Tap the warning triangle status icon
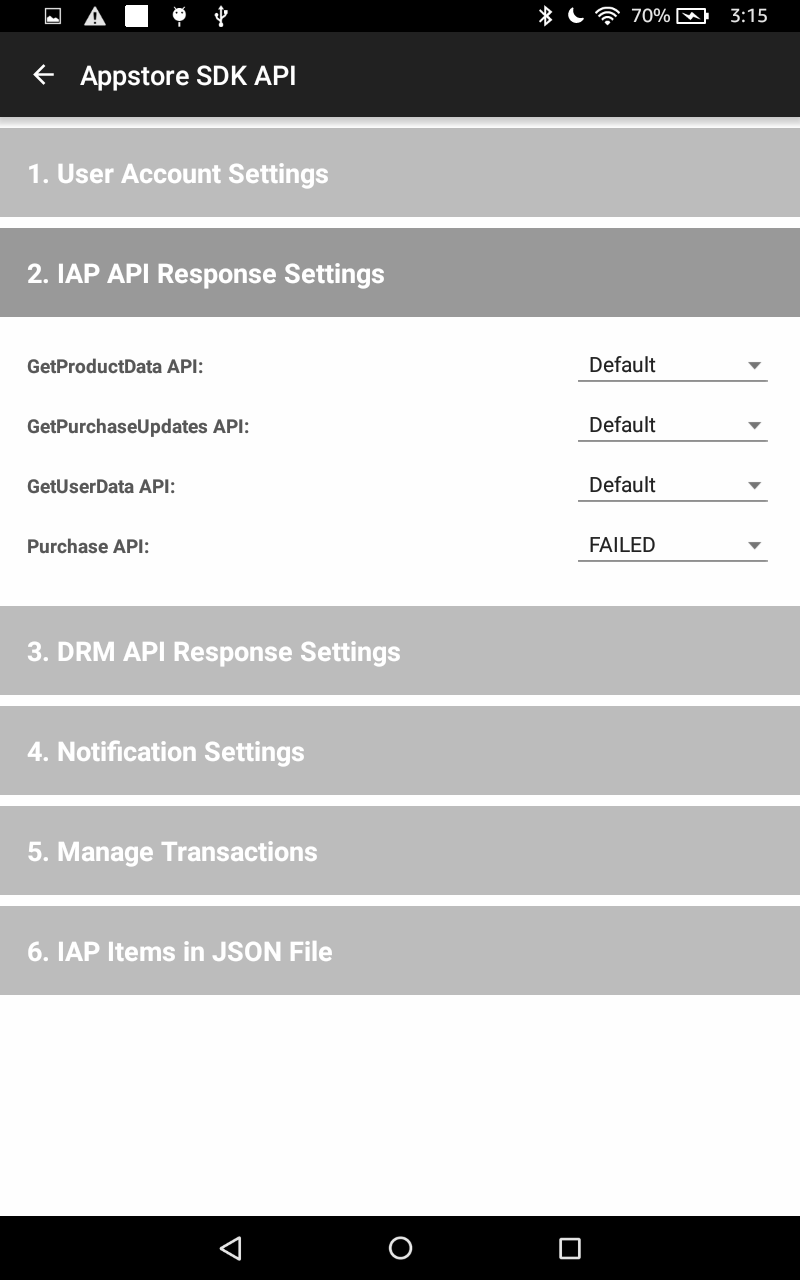The image size is (800, 1280). (95, 15)
